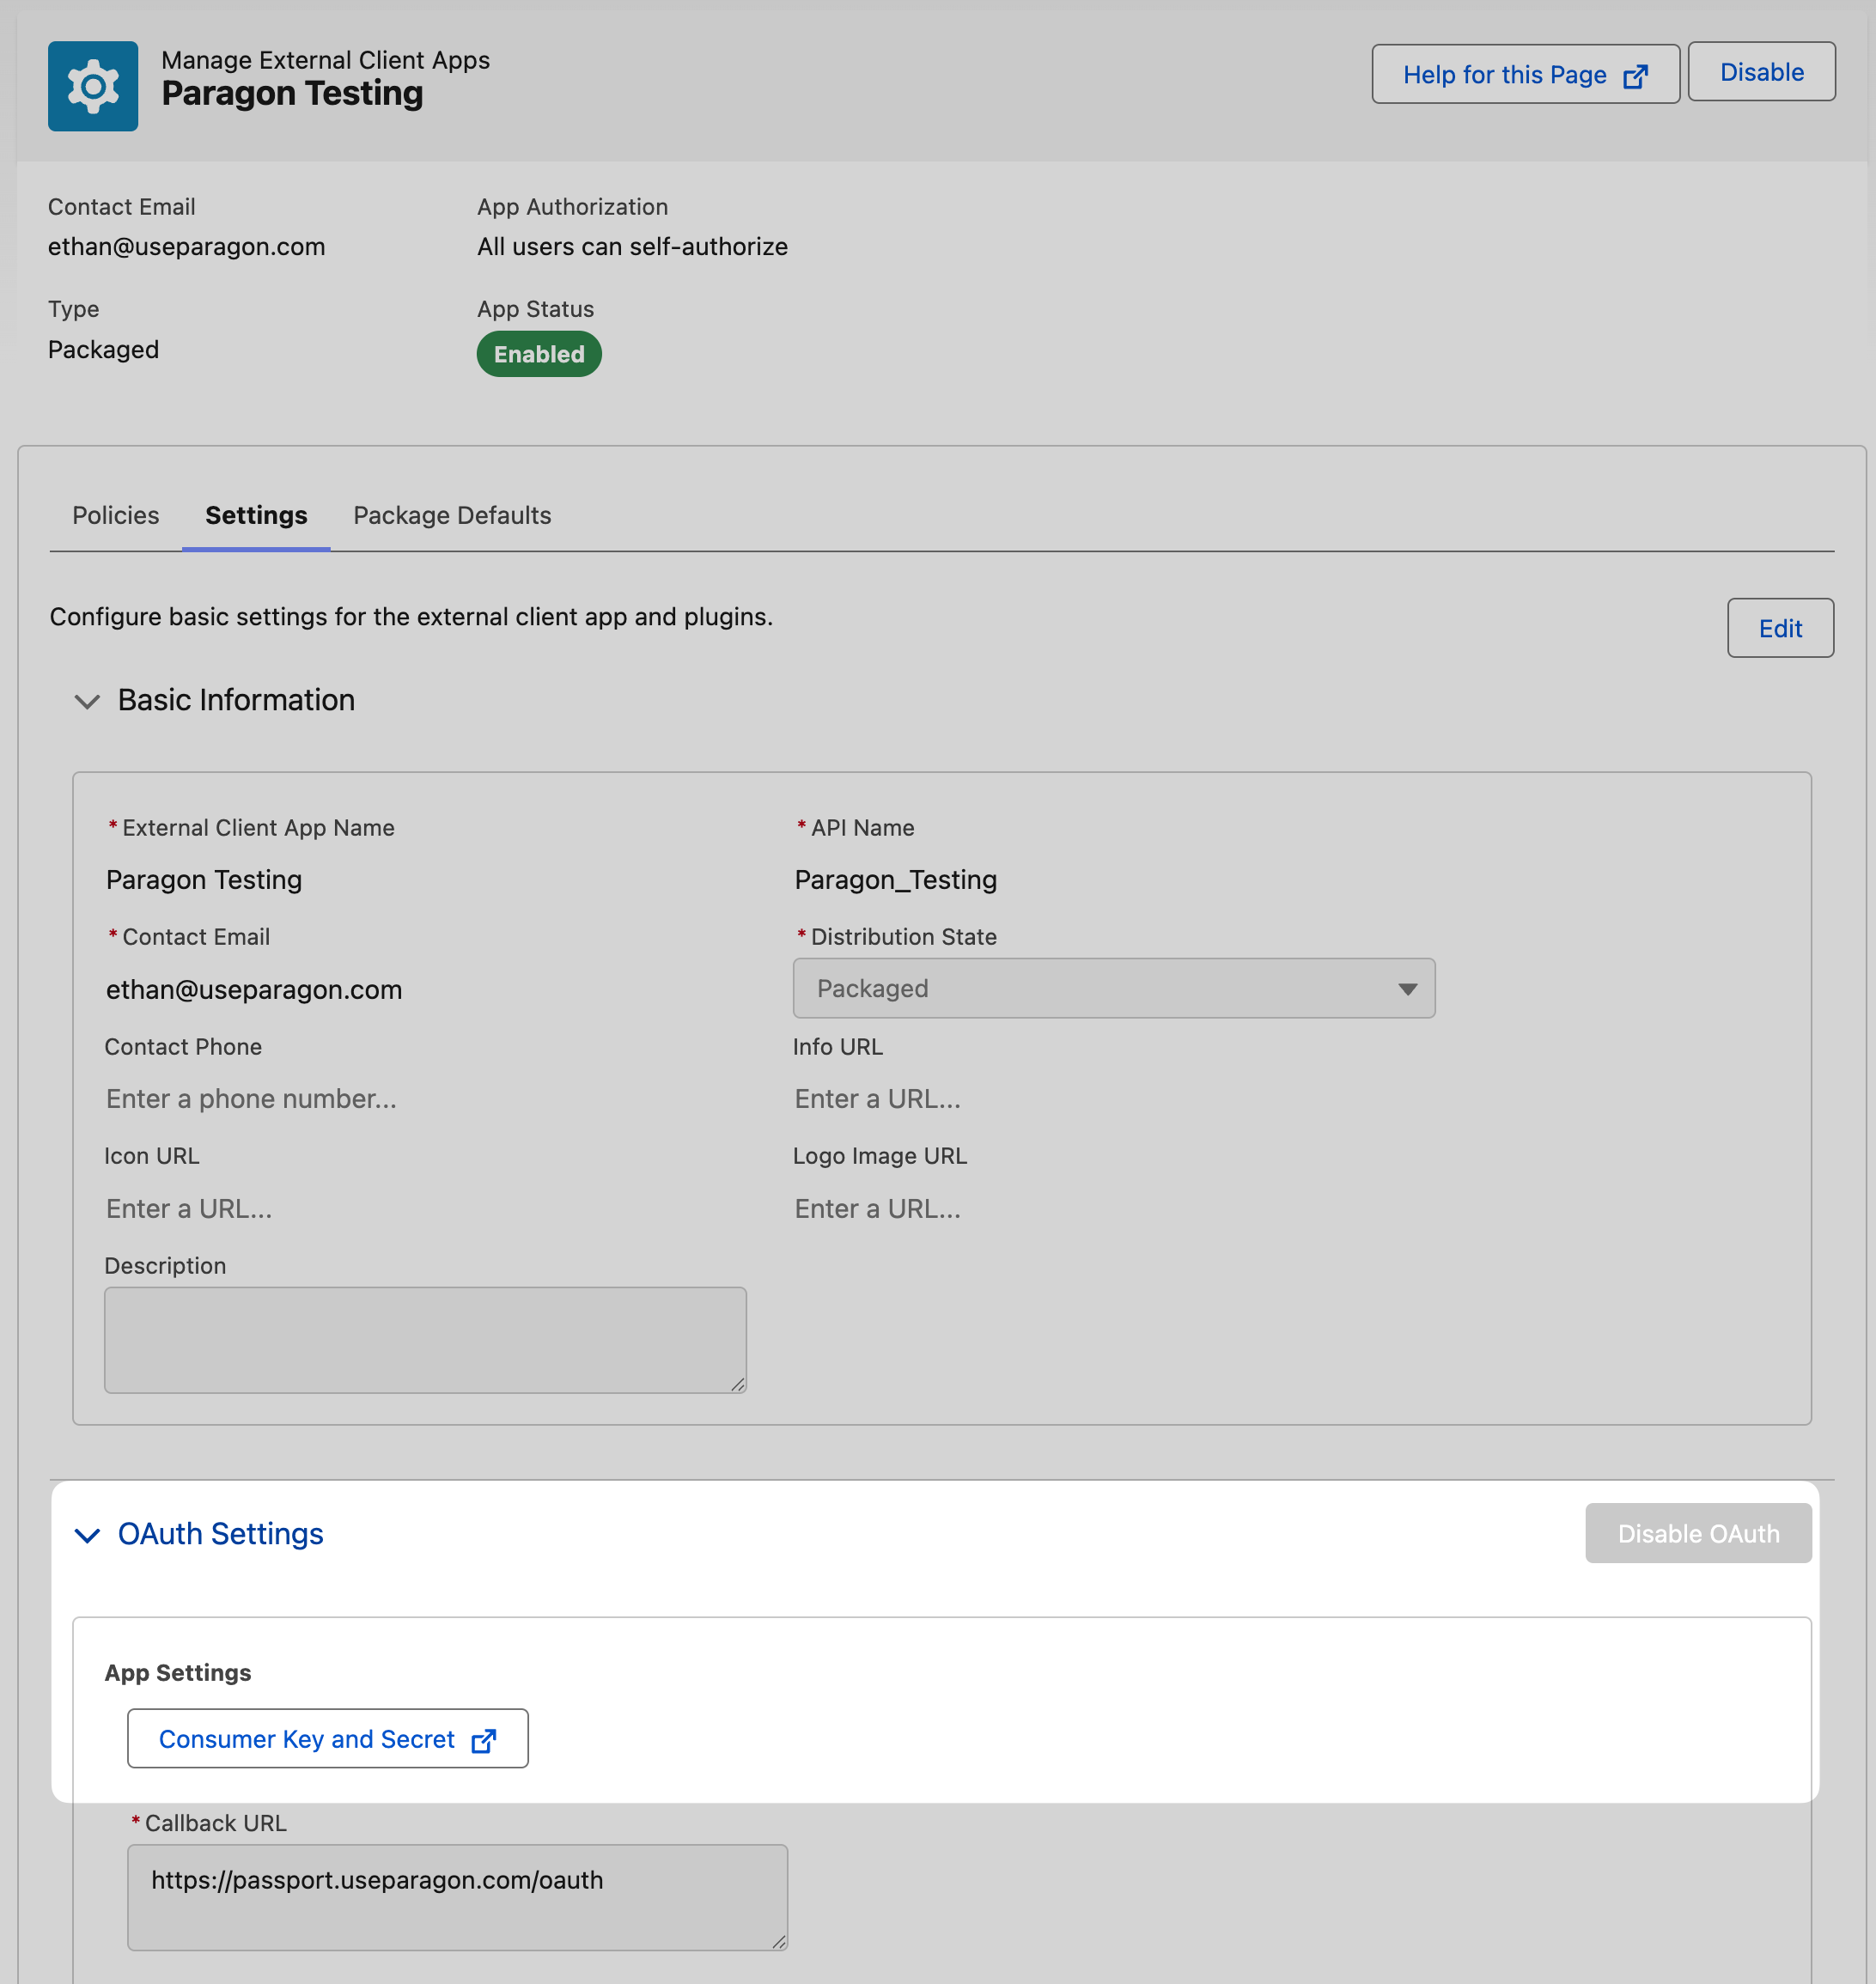Click into the Description text area

(425, 1339)
